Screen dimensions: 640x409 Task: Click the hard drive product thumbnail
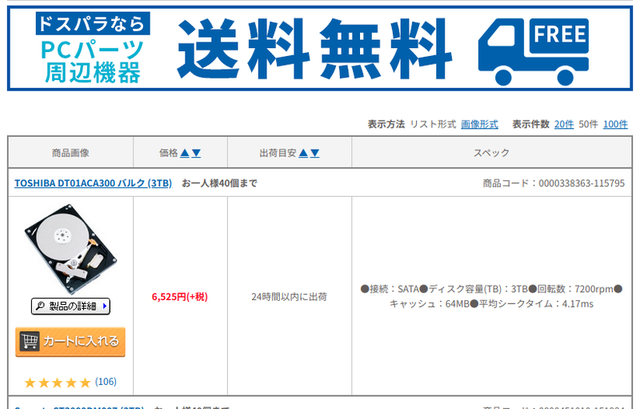71,249
